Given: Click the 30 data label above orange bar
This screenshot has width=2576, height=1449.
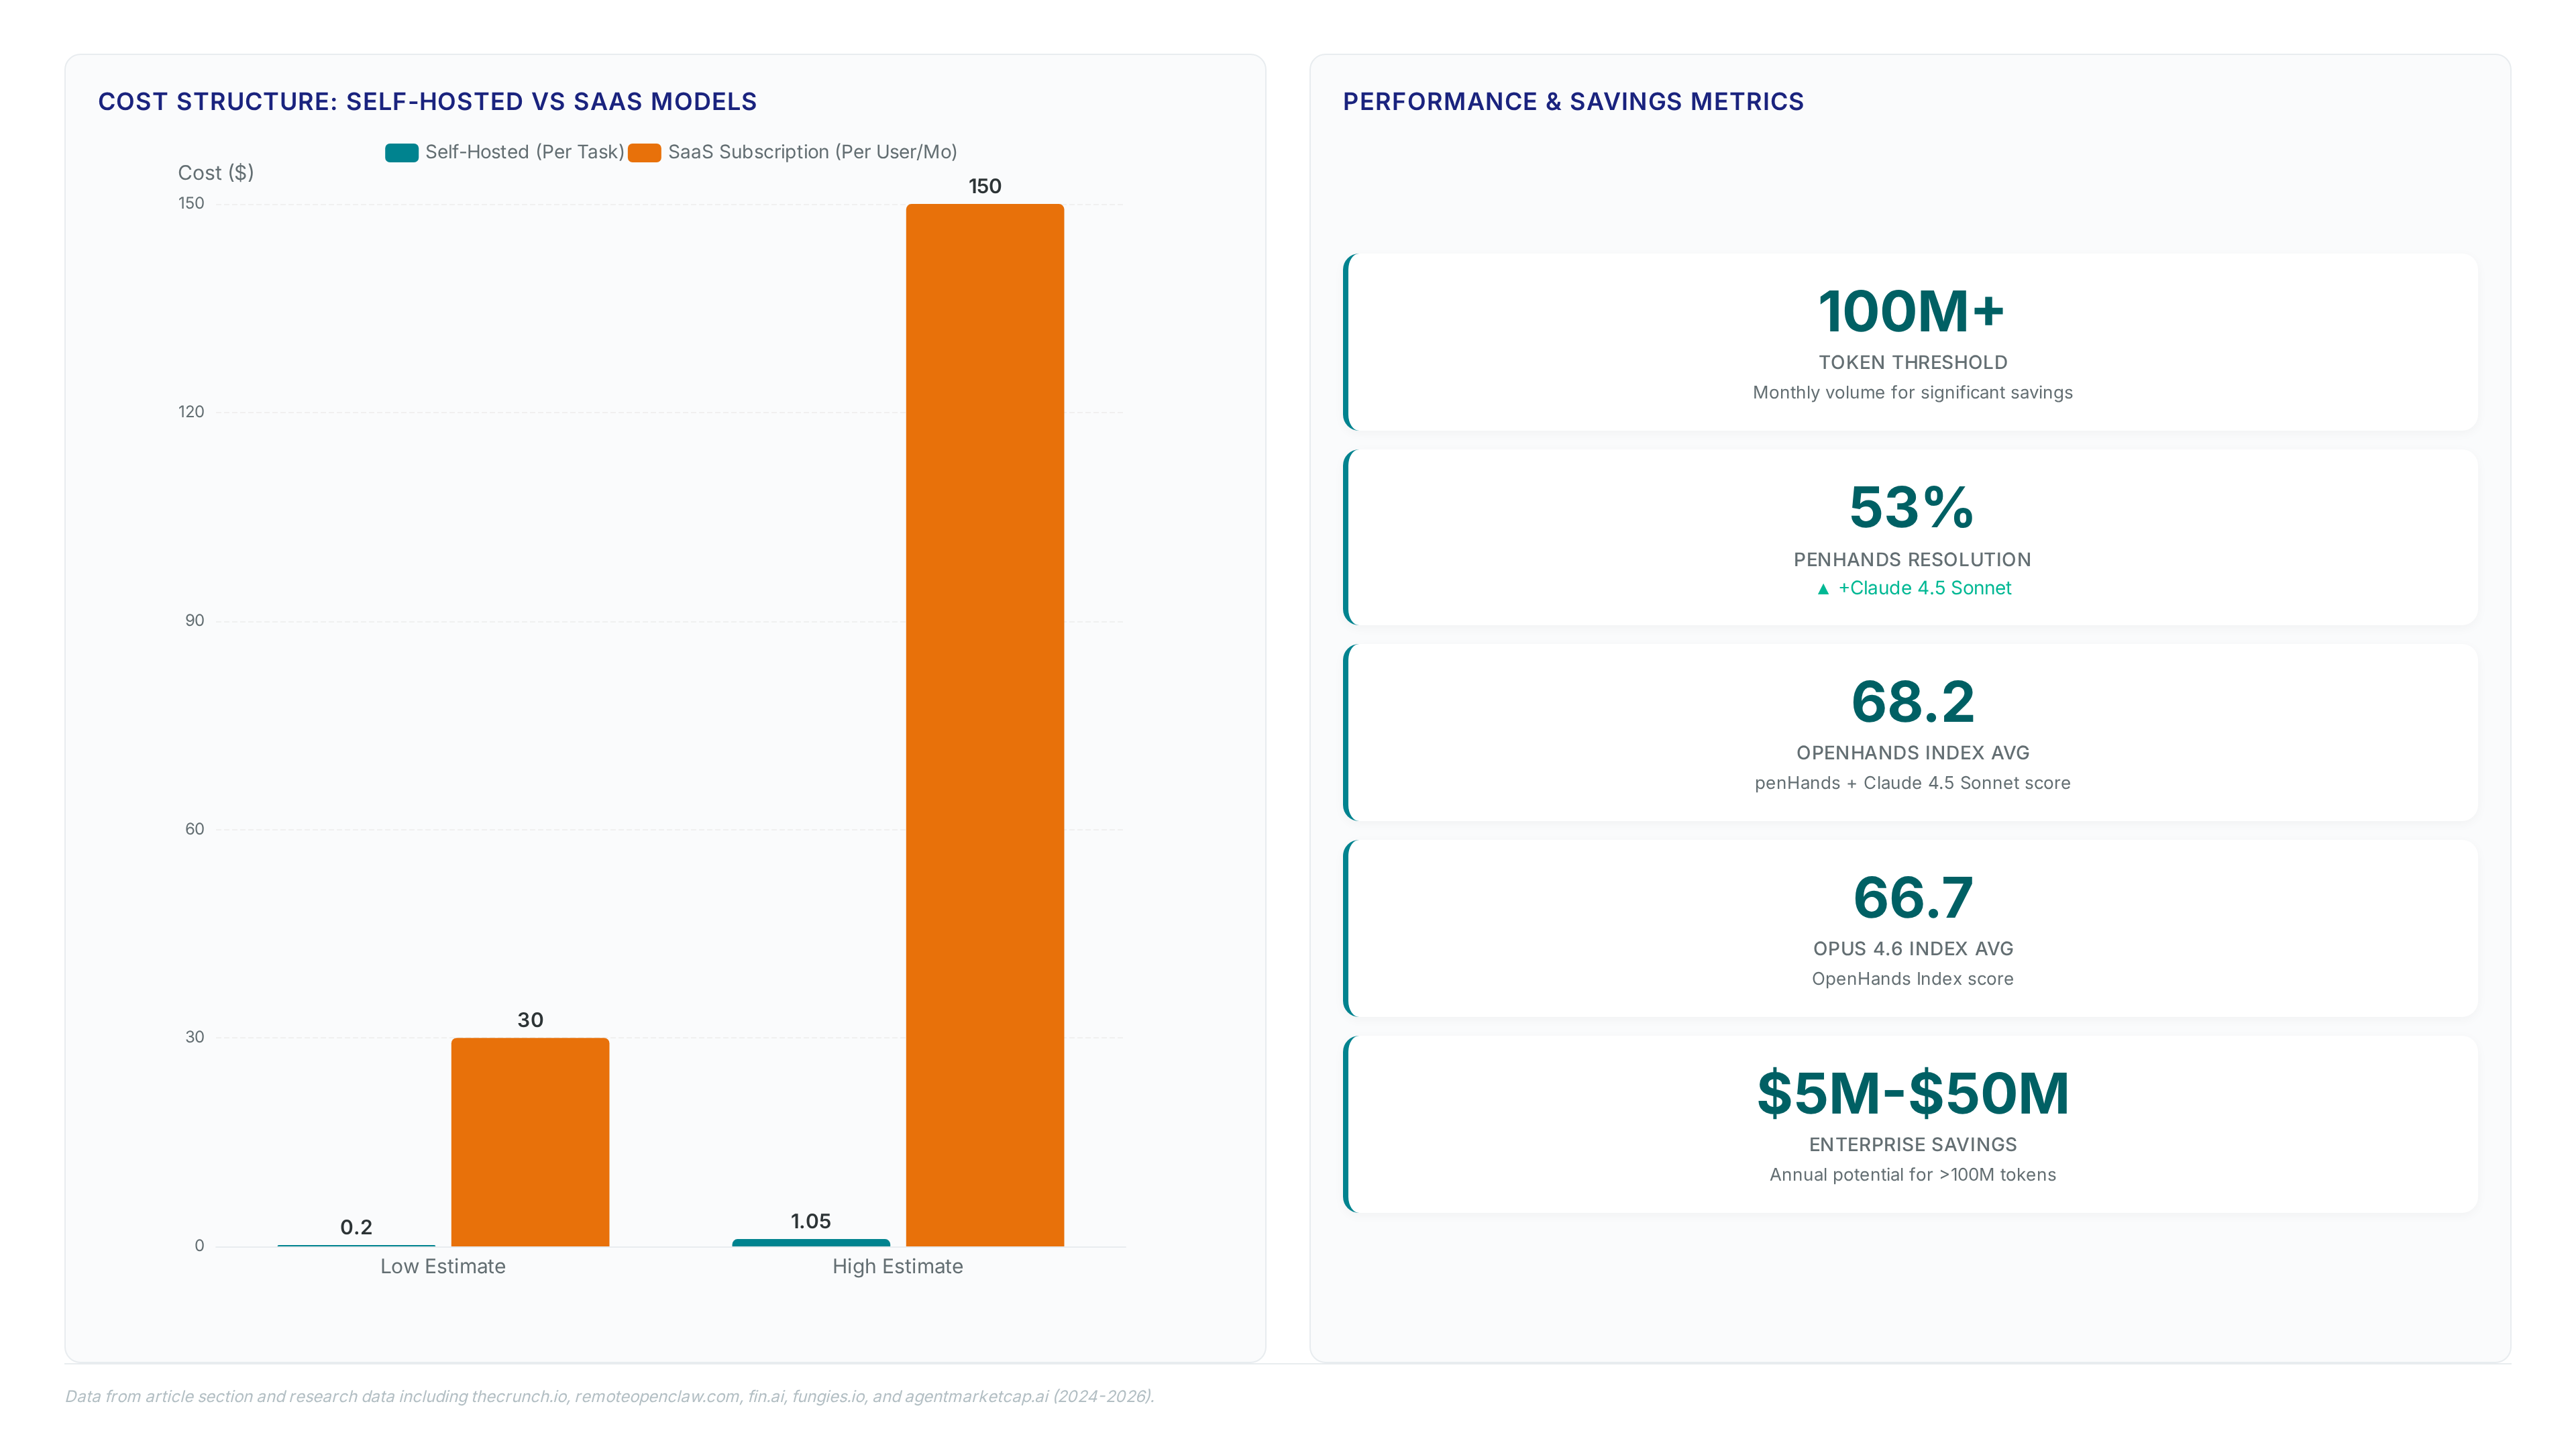Looking at the screenshot, I should 530,1020.
